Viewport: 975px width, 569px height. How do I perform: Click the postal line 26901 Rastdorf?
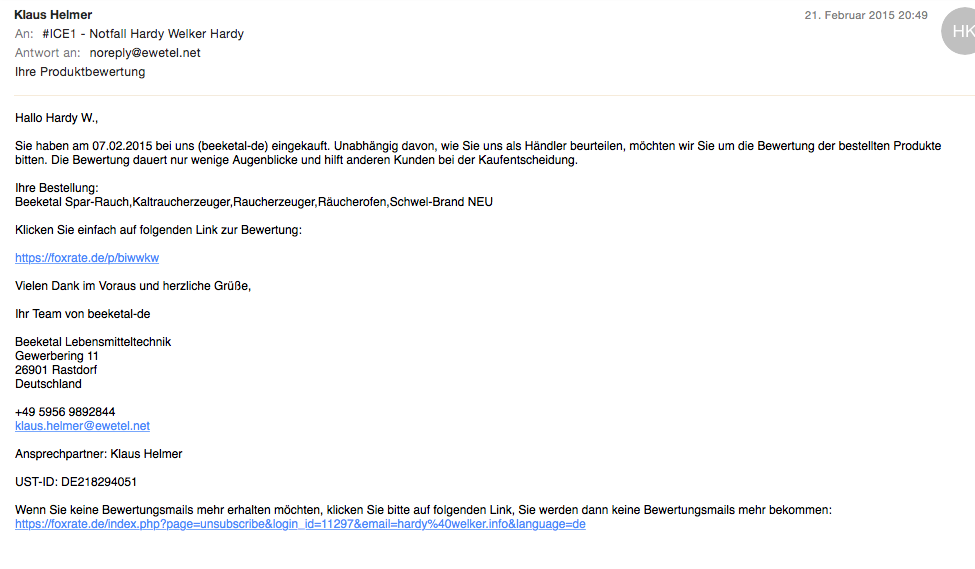click(x=56, y=370)
